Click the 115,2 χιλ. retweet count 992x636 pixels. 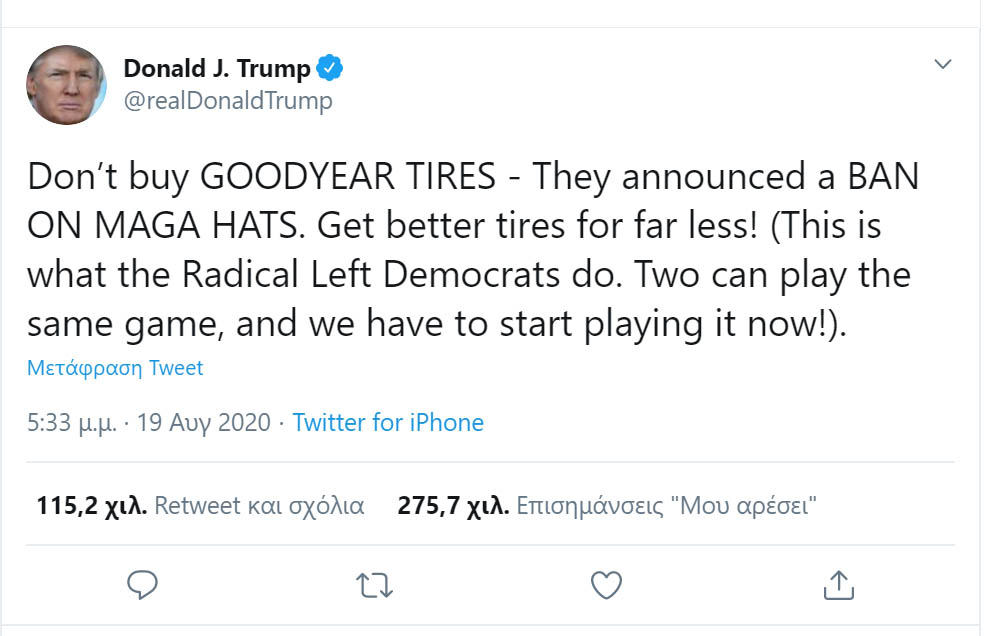pos(92,505)
